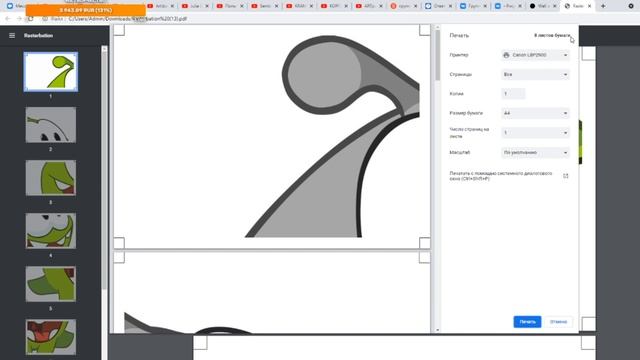
Task: Open the Размер бумаги A4 dropdown
Action: pos(535,113)
